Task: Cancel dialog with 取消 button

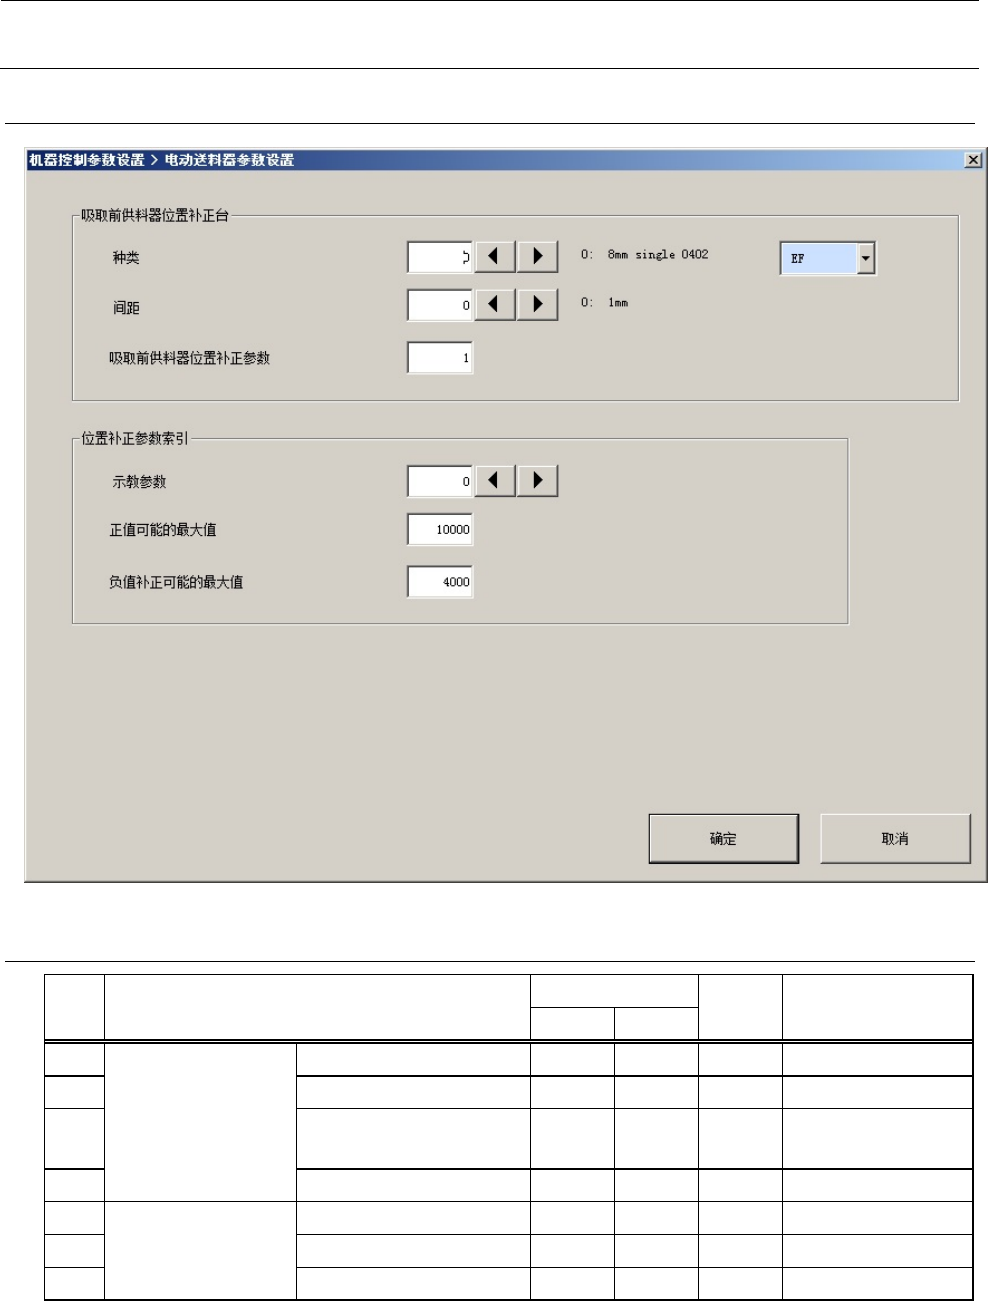Action: pyautogui.click(x=895, y=838)
